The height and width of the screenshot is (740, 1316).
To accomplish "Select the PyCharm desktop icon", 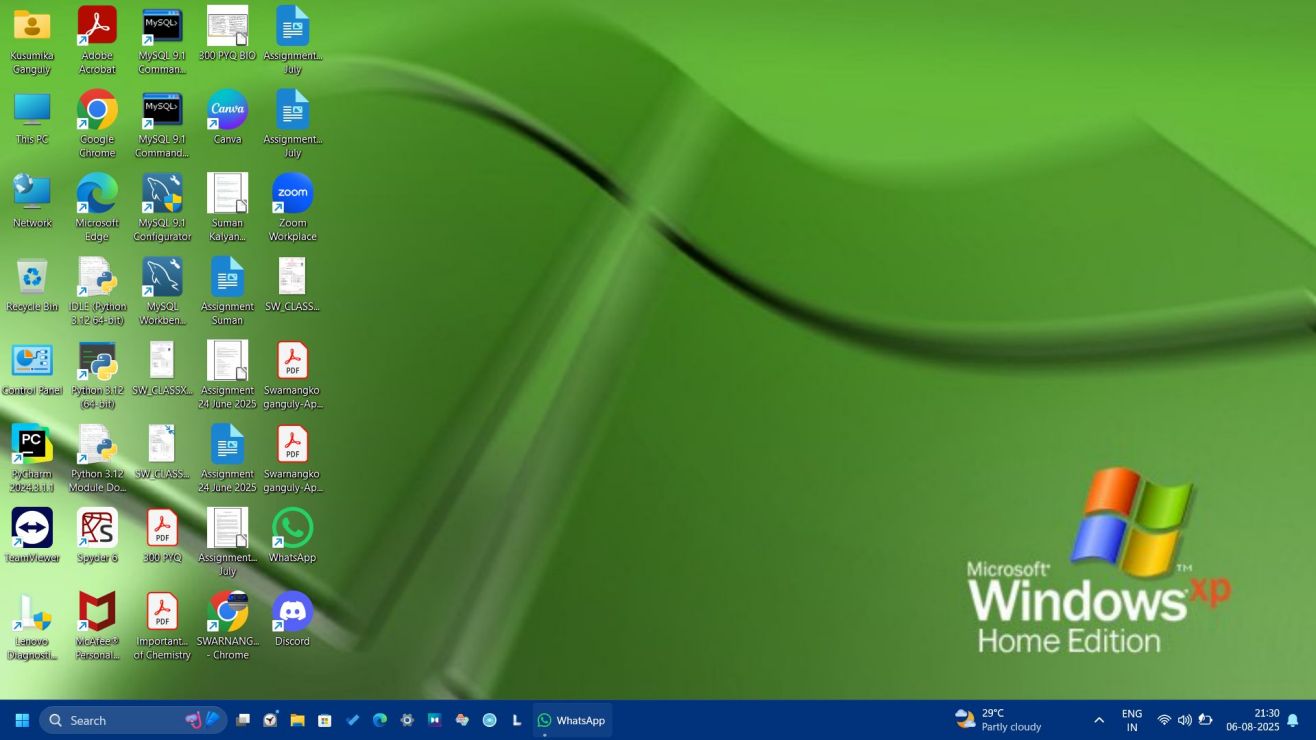I will click(x=32, y=445).
